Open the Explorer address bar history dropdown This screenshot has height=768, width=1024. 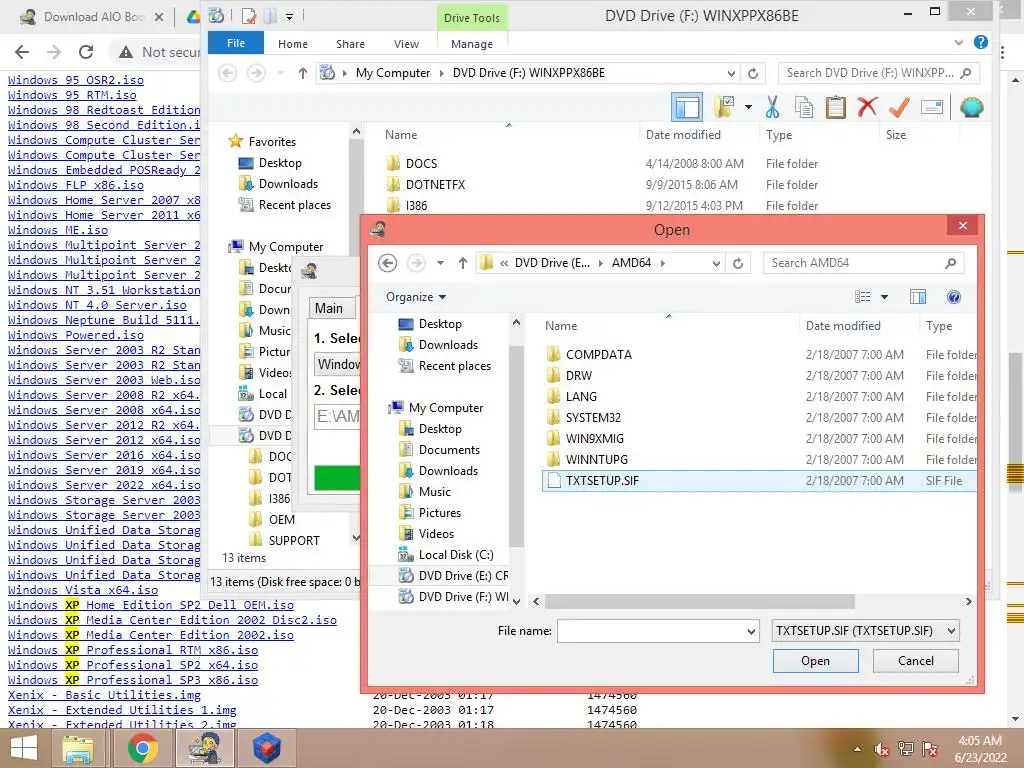[731, 73]
